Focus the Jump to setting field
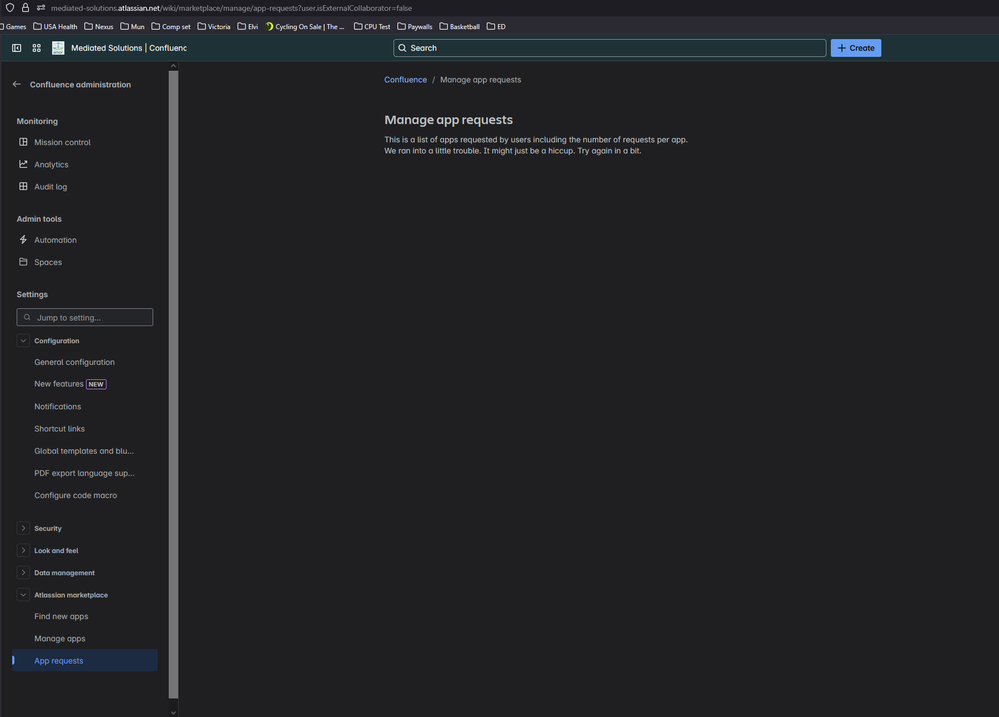Image resolution: width=999 pixels, height=717 pixels. pos(85,317)
